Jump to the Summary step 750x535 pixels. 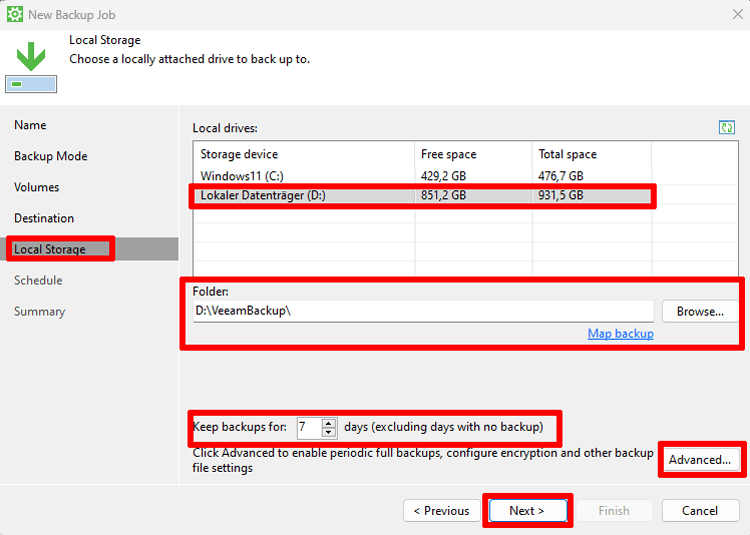39,311
